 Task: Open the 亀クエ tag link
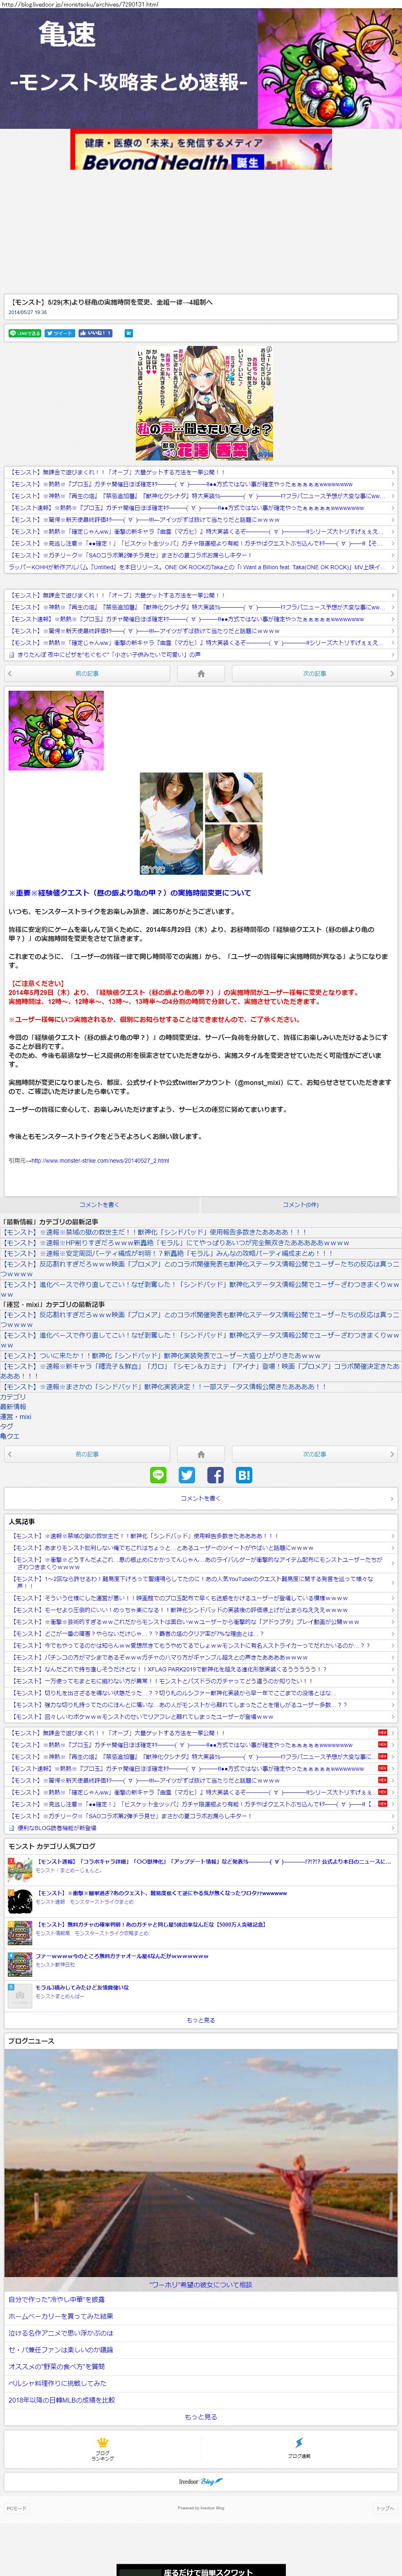[10, 1436]
